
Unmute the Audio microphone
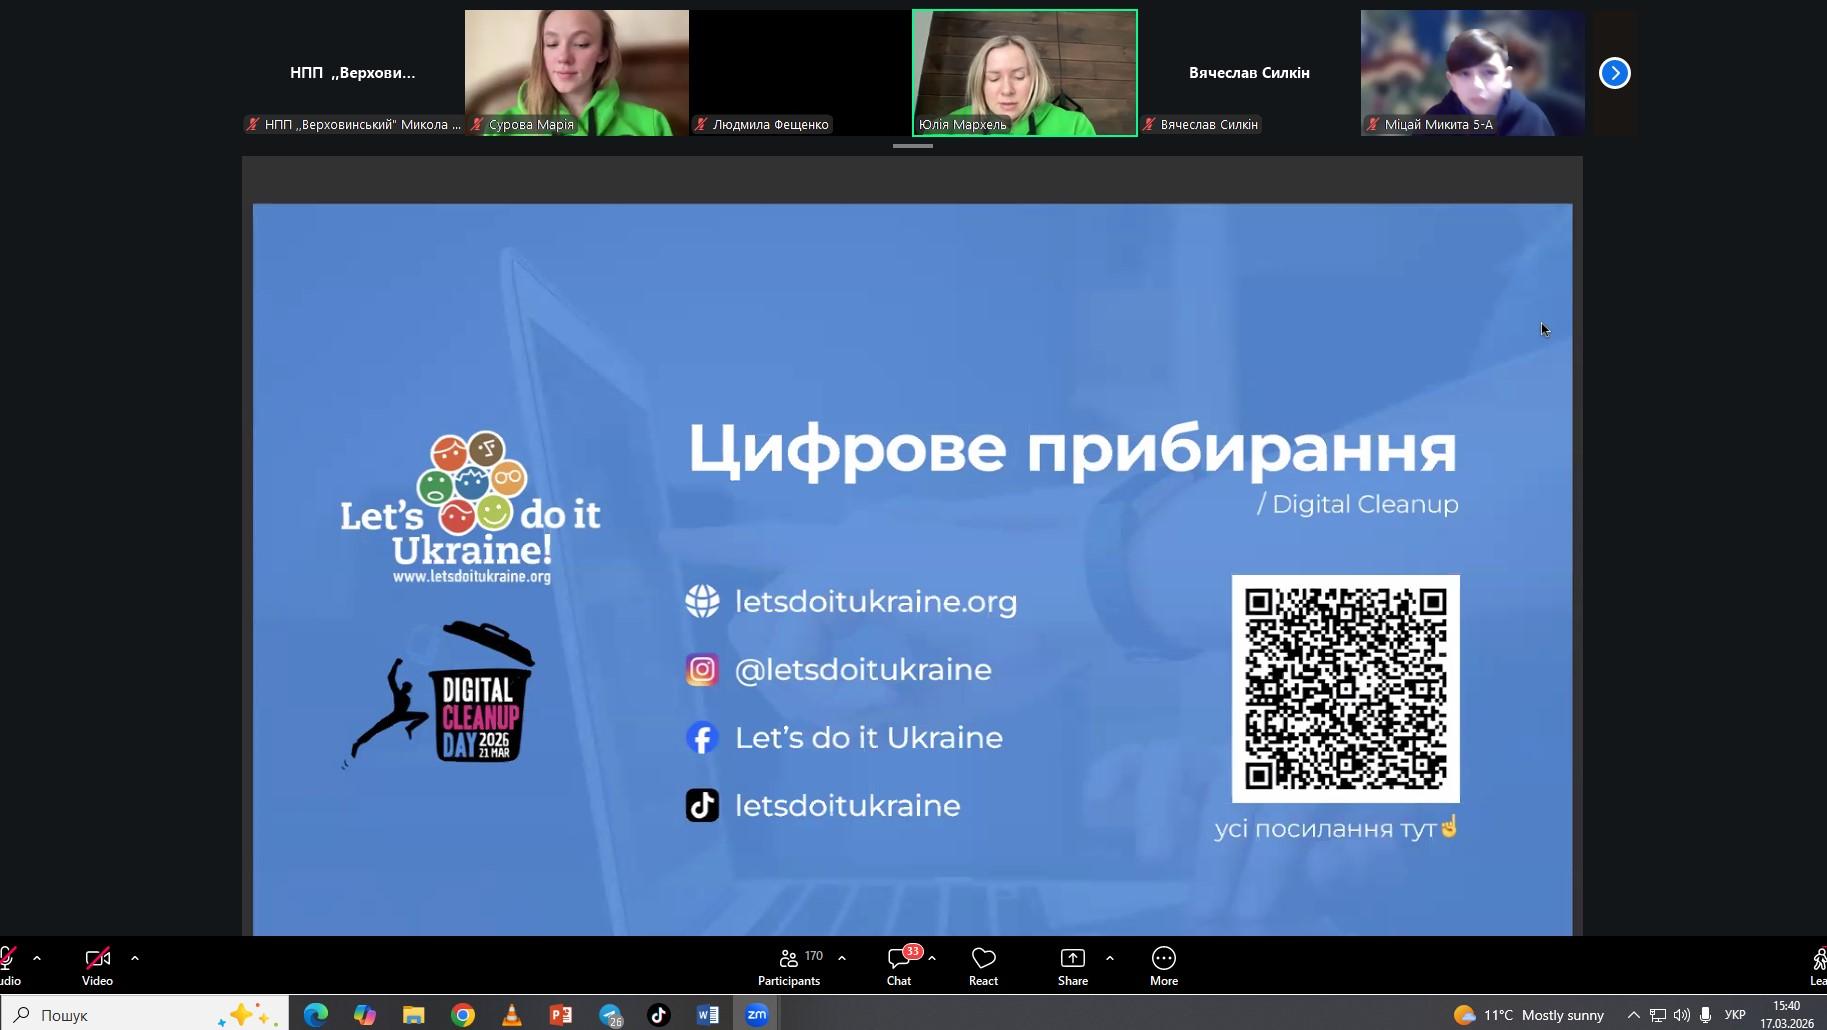(8, 966)
